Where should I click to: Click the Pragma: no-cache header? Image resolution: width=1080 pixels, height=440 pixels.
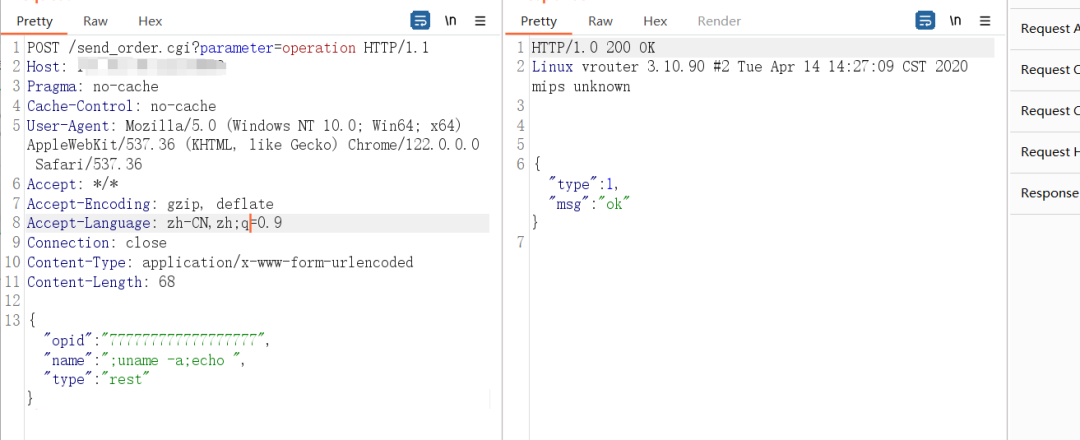click(x=93, y=87)
